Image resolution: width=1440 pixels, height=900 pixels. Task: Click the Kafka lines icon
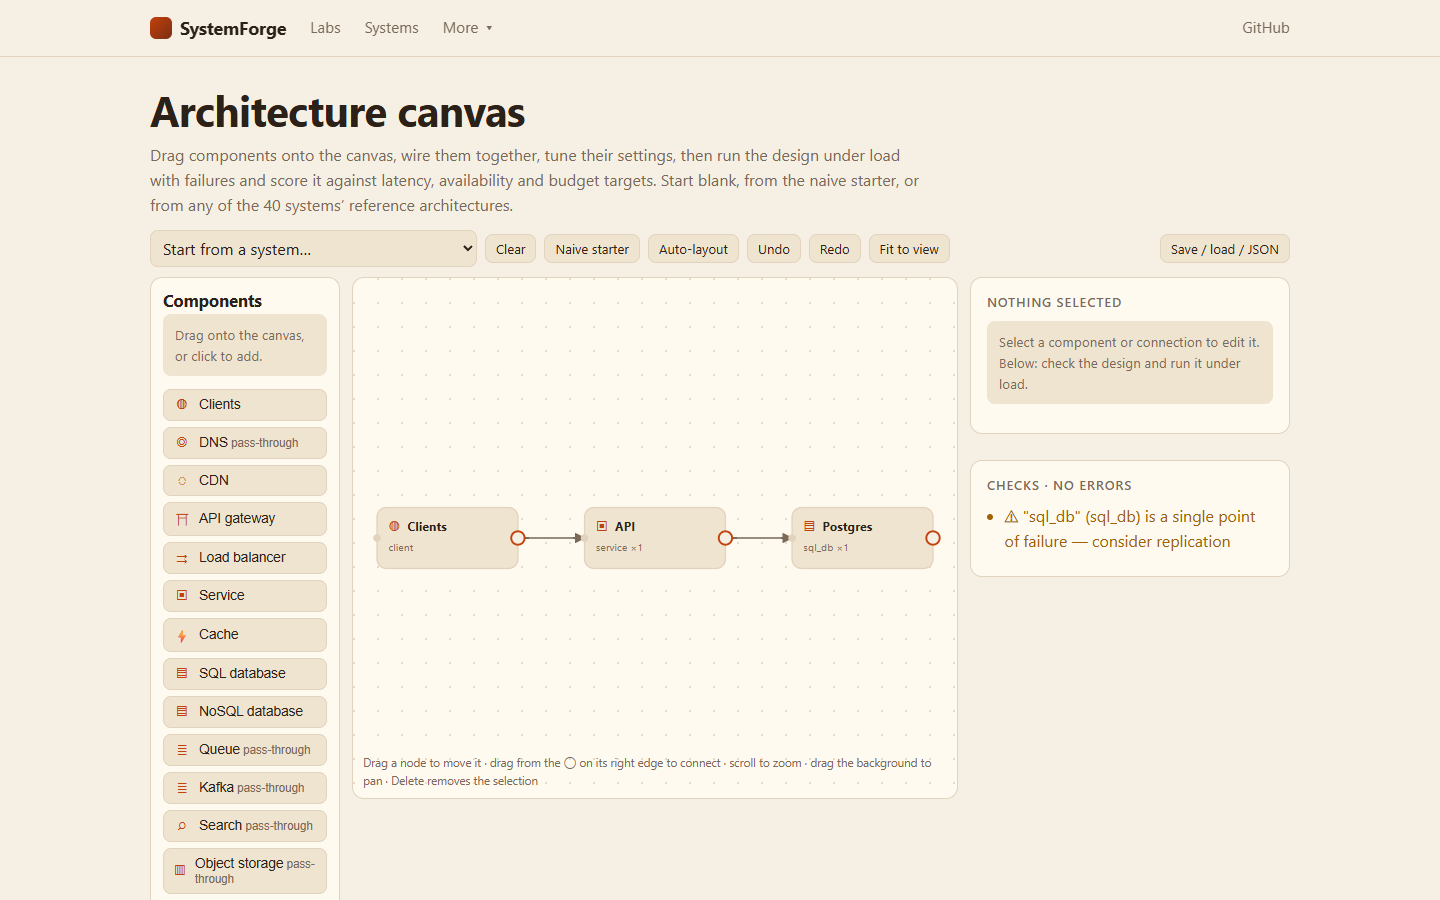click(182, 788)
